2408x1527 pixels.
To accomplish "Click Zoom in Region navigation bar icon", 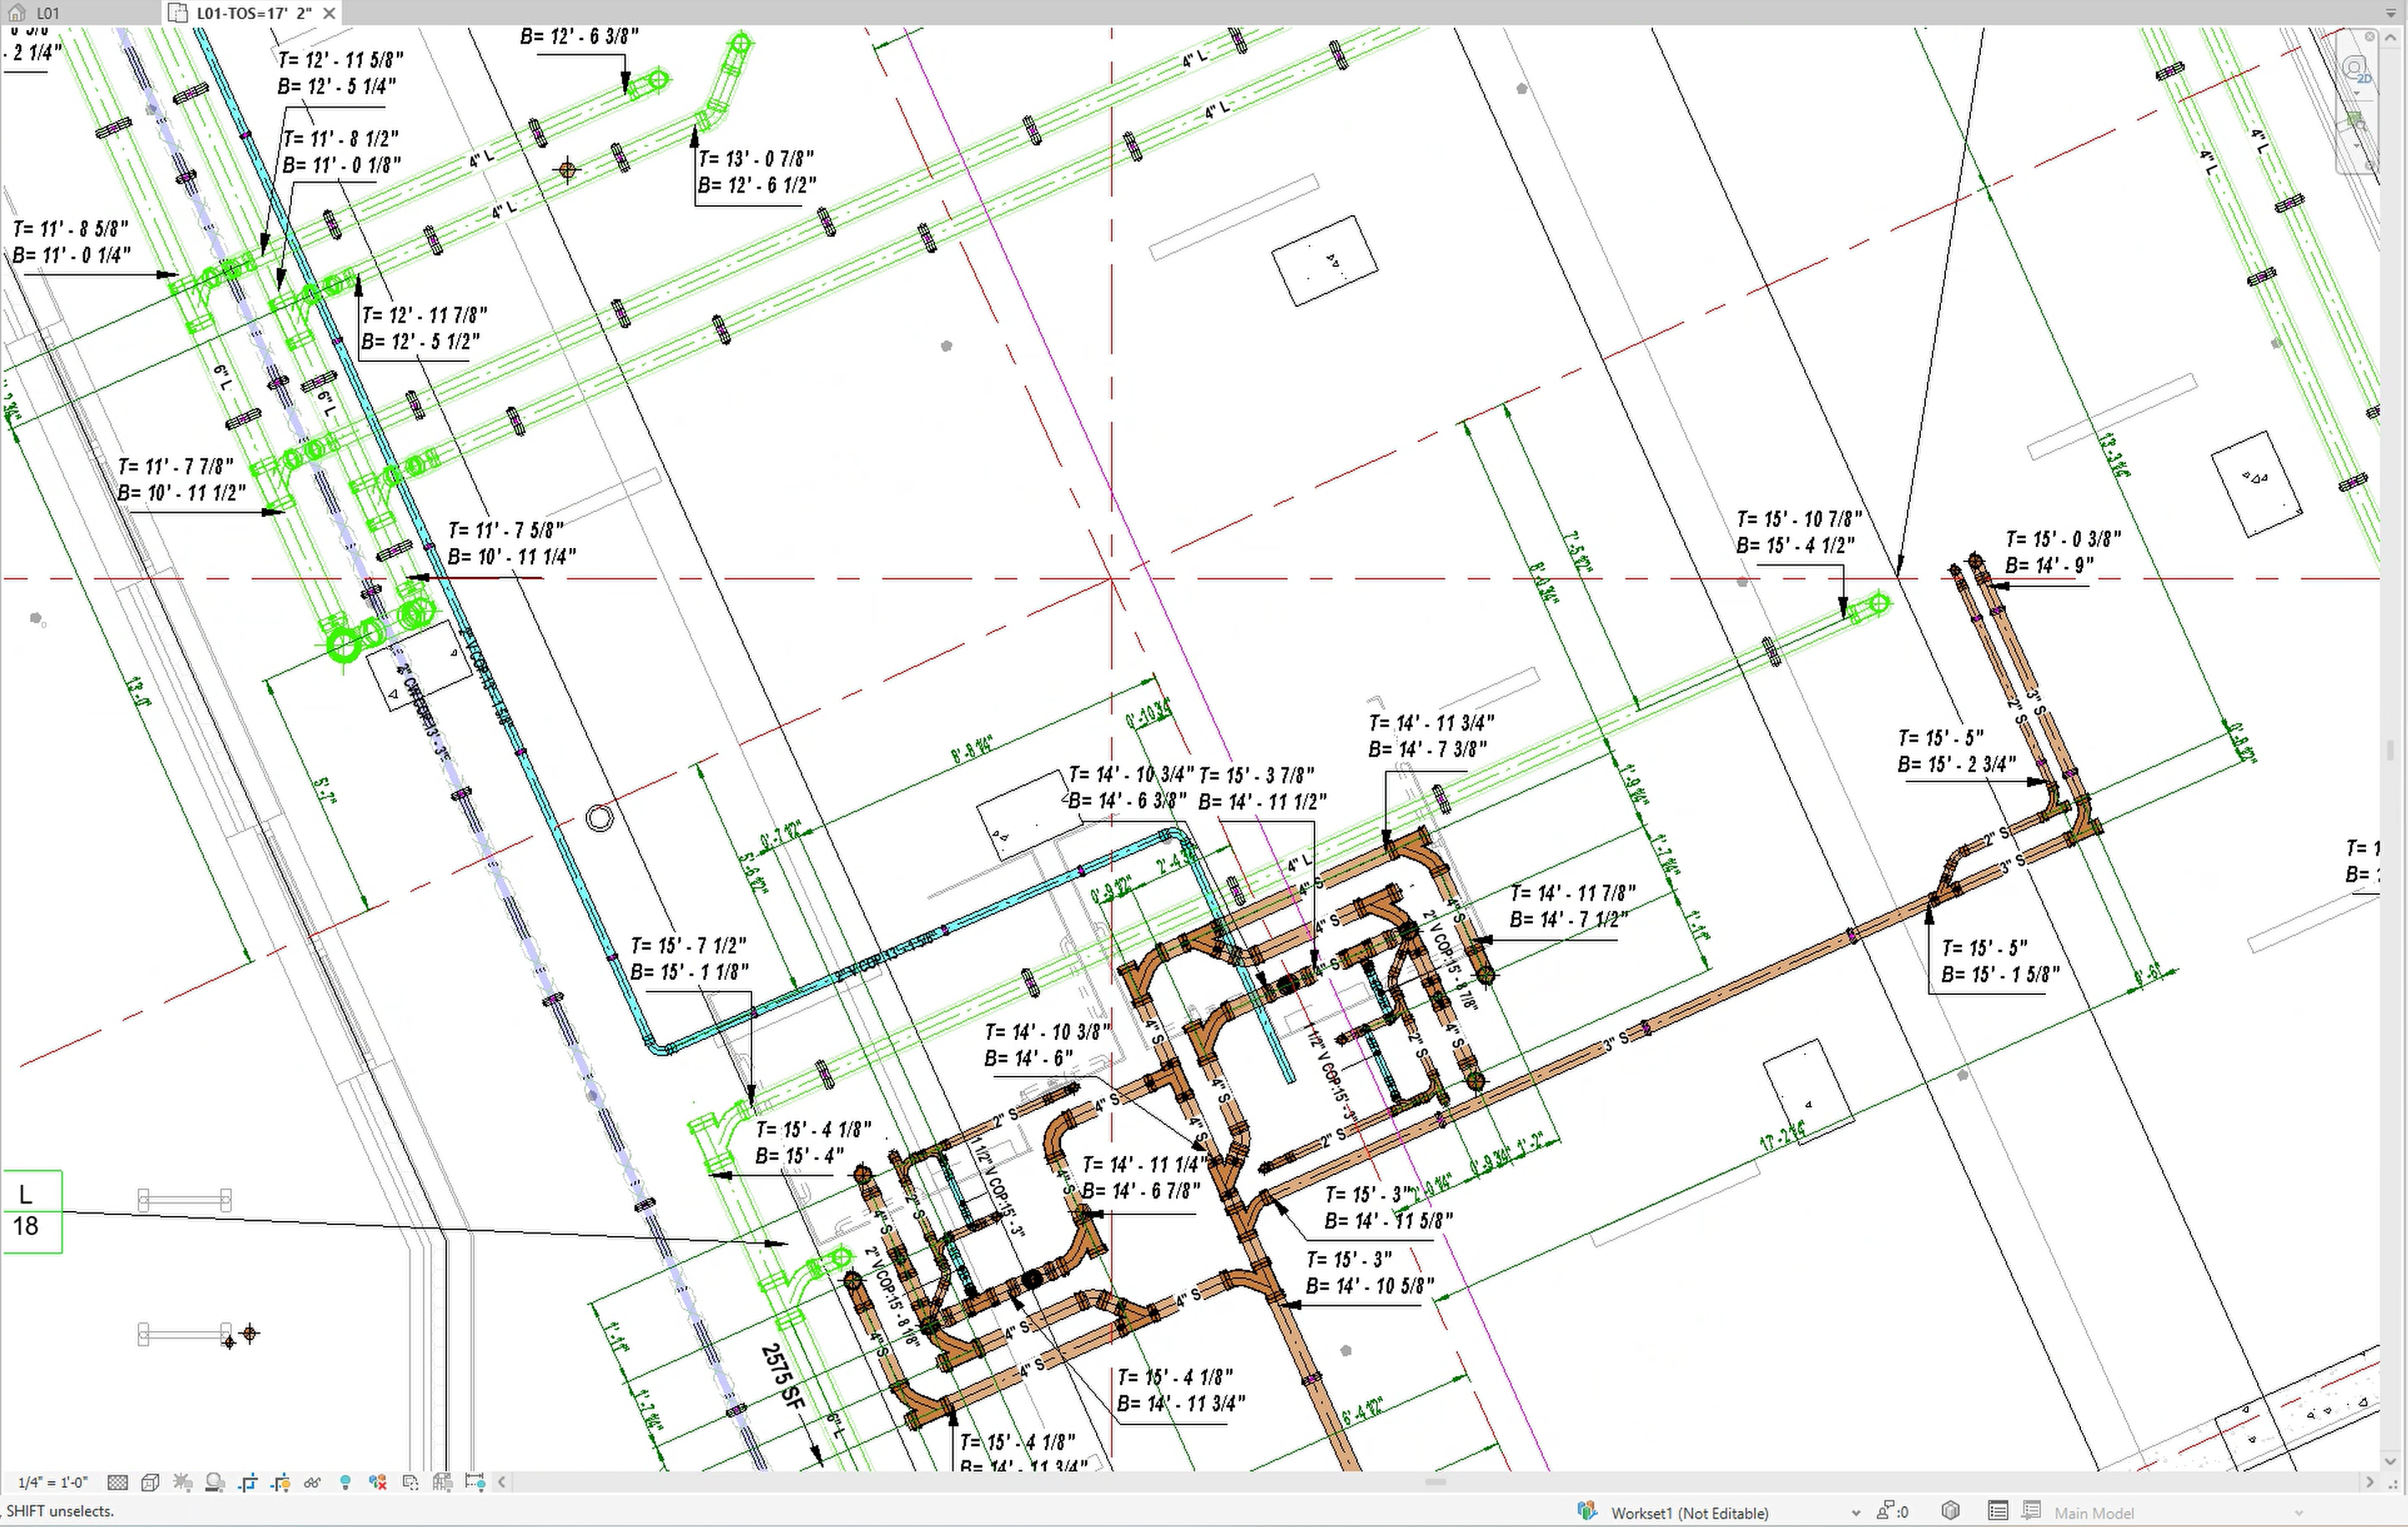I will click(2355, 122).
